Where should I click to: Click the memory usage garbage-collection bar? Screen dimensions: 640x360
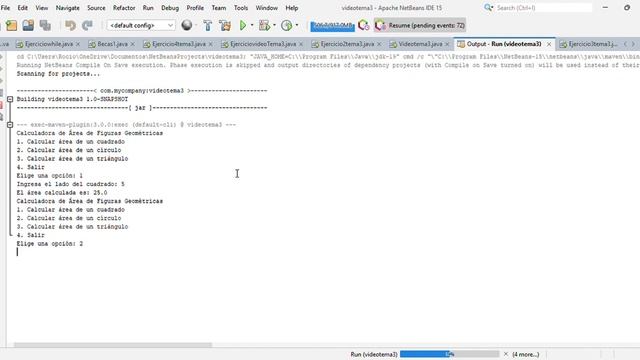(x=332, y=25)
